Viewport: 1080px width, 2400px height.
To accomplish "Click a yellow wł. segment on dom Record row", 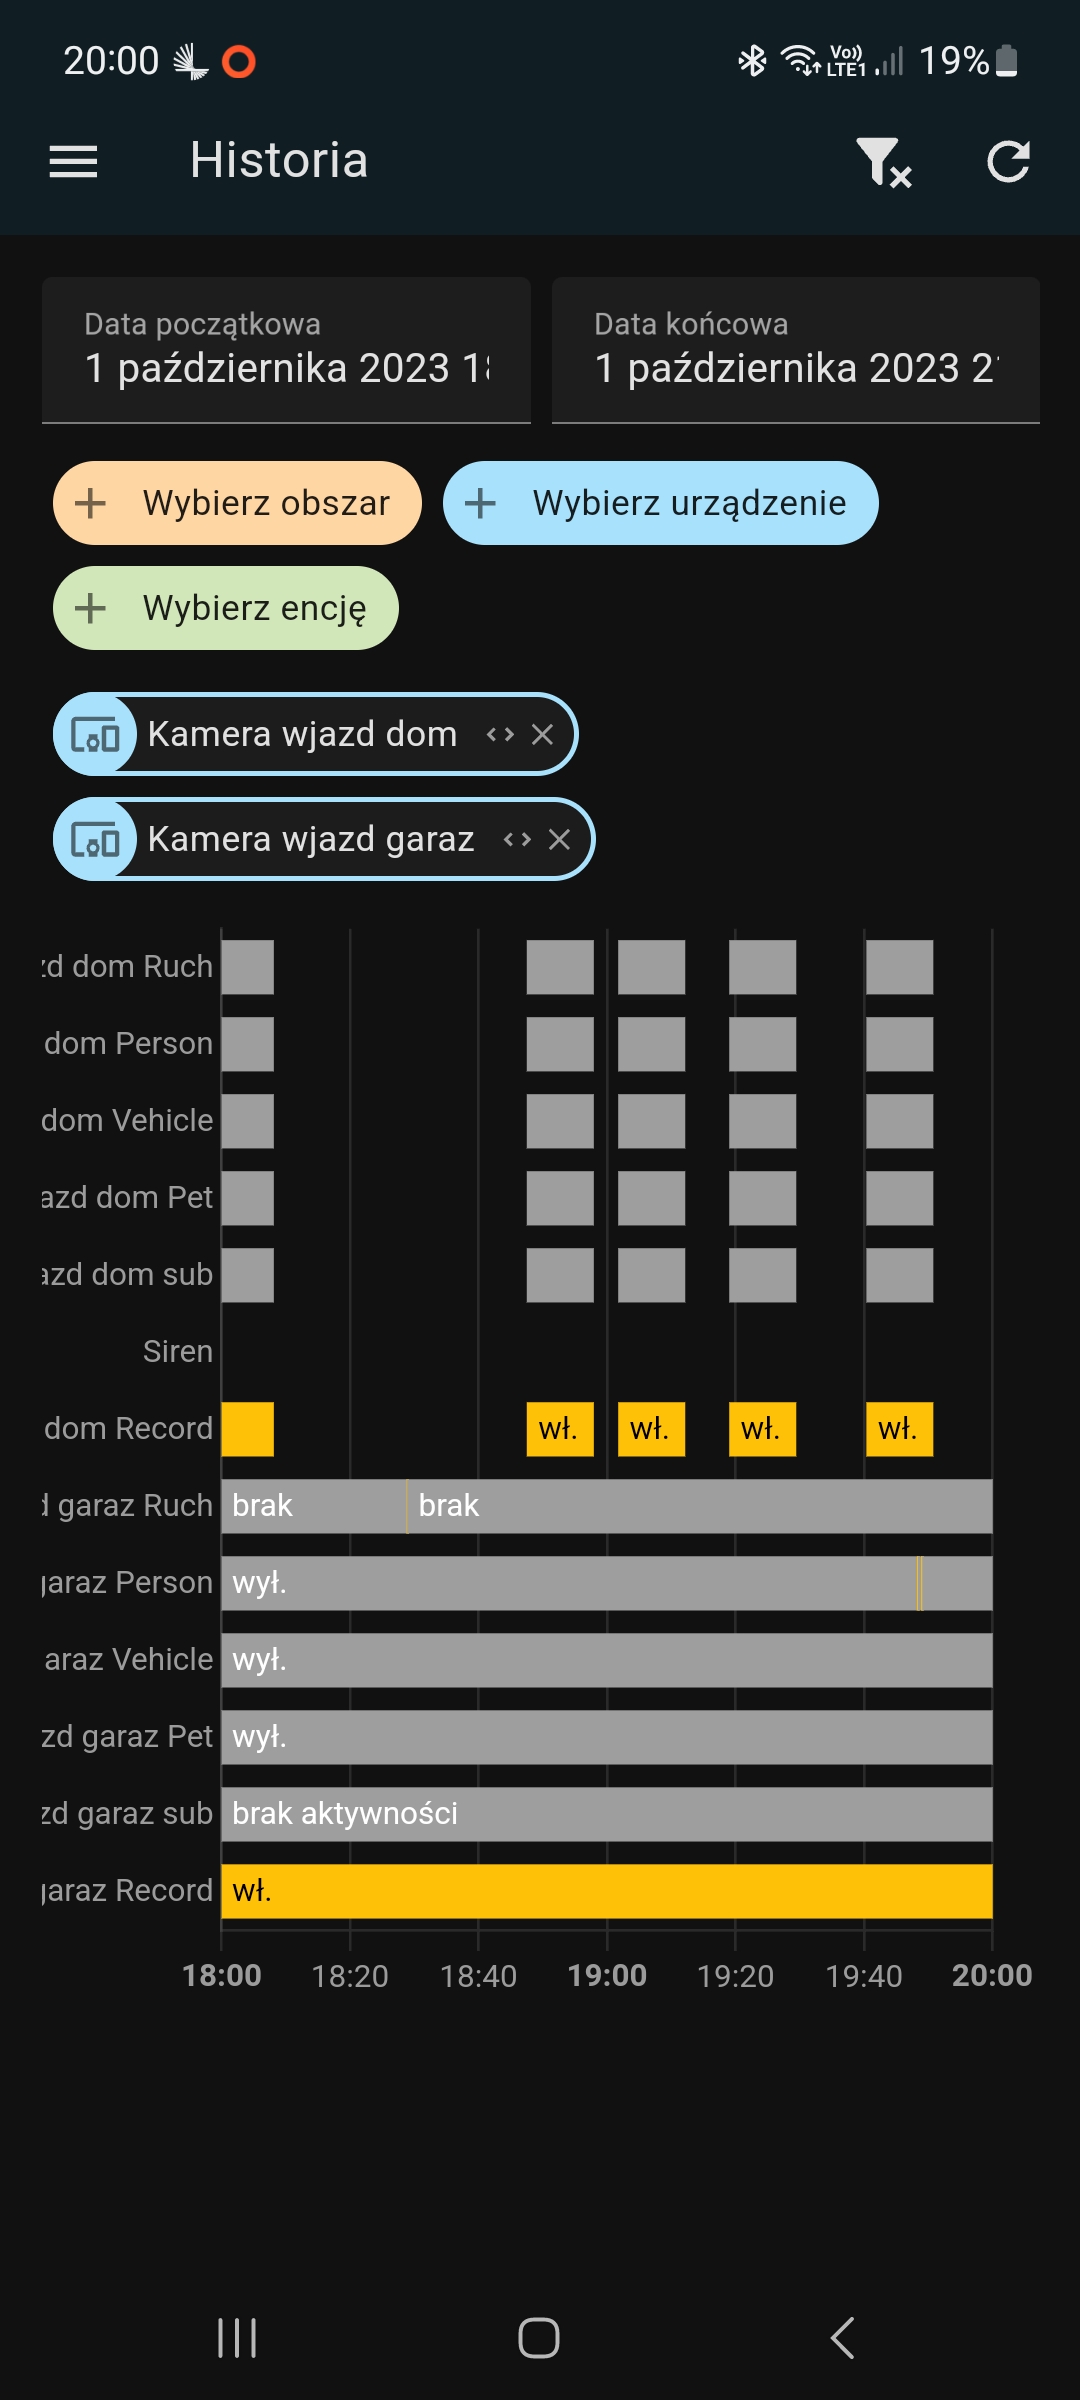I will tap(559, 1429).
